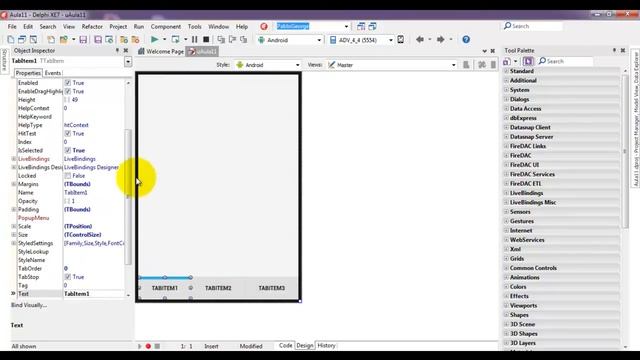Click the Save floppy disk toolbar icon
Viewport: 640px width, 360px height.
pyautogui.click(x=83, y=40)
